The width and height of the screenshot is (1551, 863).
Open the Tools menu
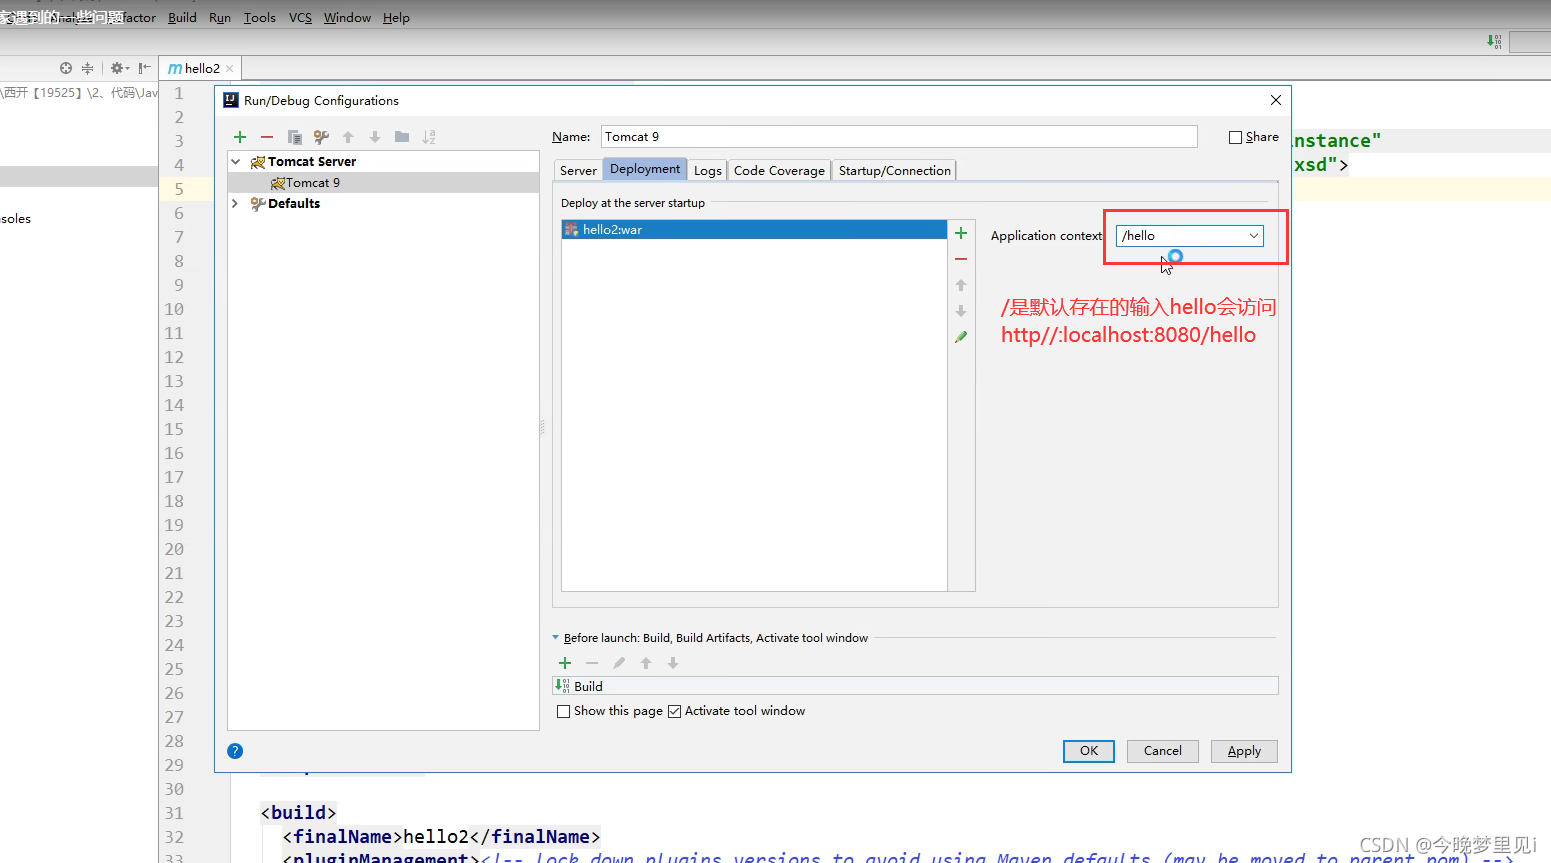(x=260, y=18)
